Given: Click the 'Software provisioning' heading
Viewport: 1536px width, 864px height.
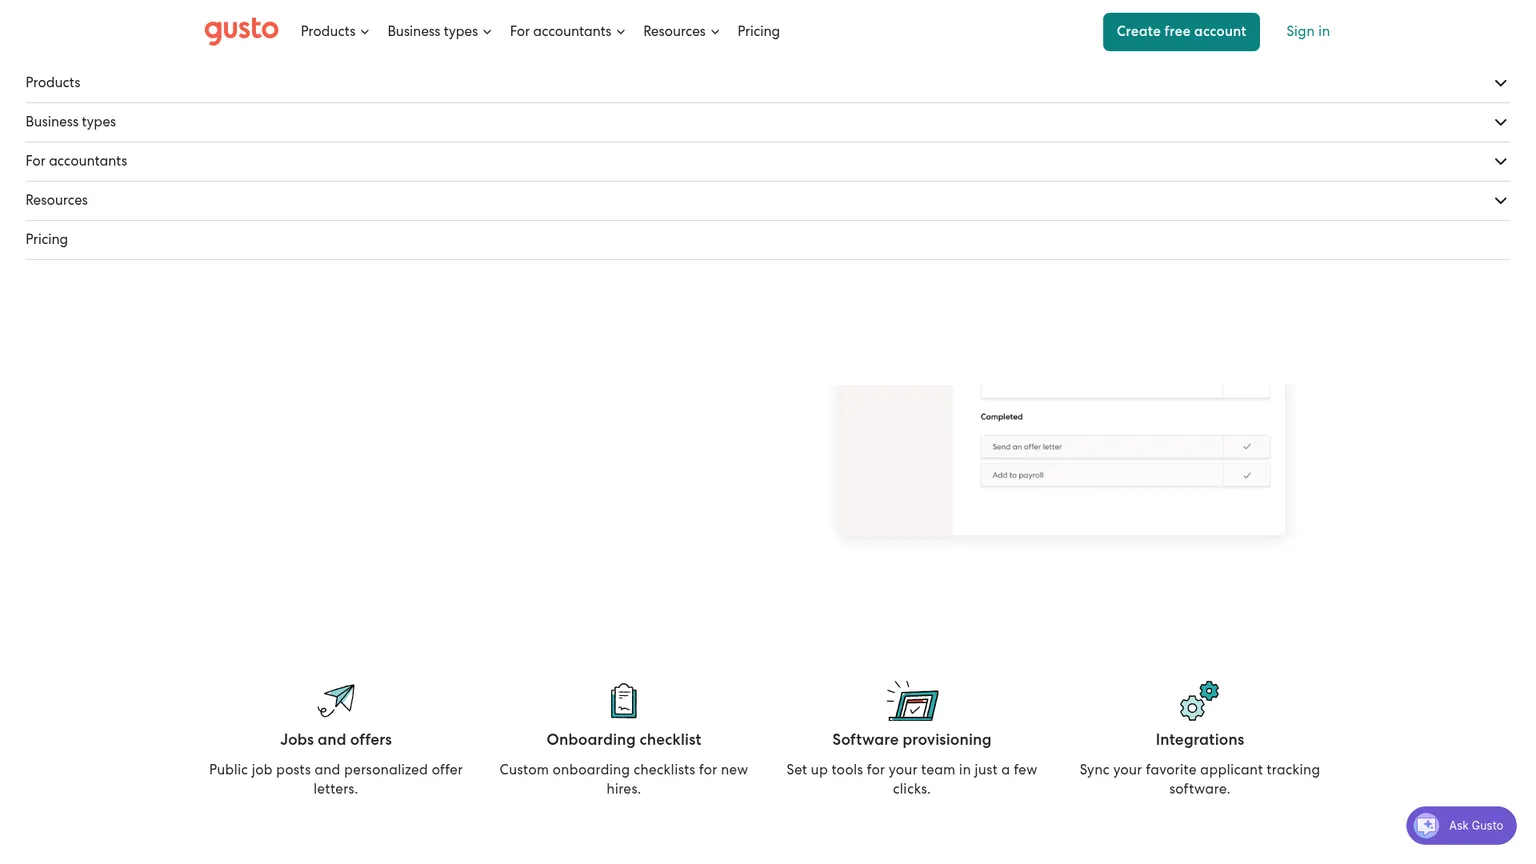Looking at the screenshot, I should 912,740.
